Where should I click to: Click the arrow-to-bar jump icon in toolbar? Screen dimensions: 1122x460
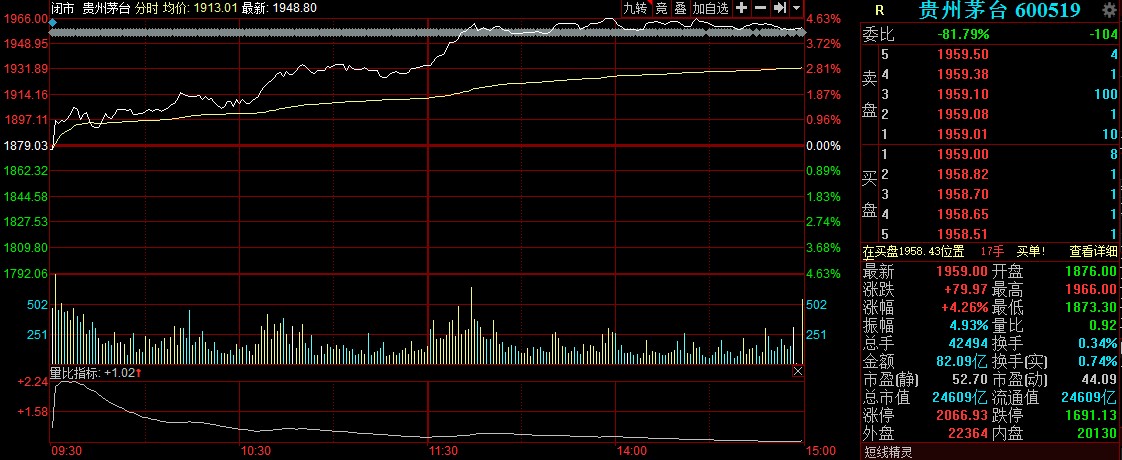[778, 8]
